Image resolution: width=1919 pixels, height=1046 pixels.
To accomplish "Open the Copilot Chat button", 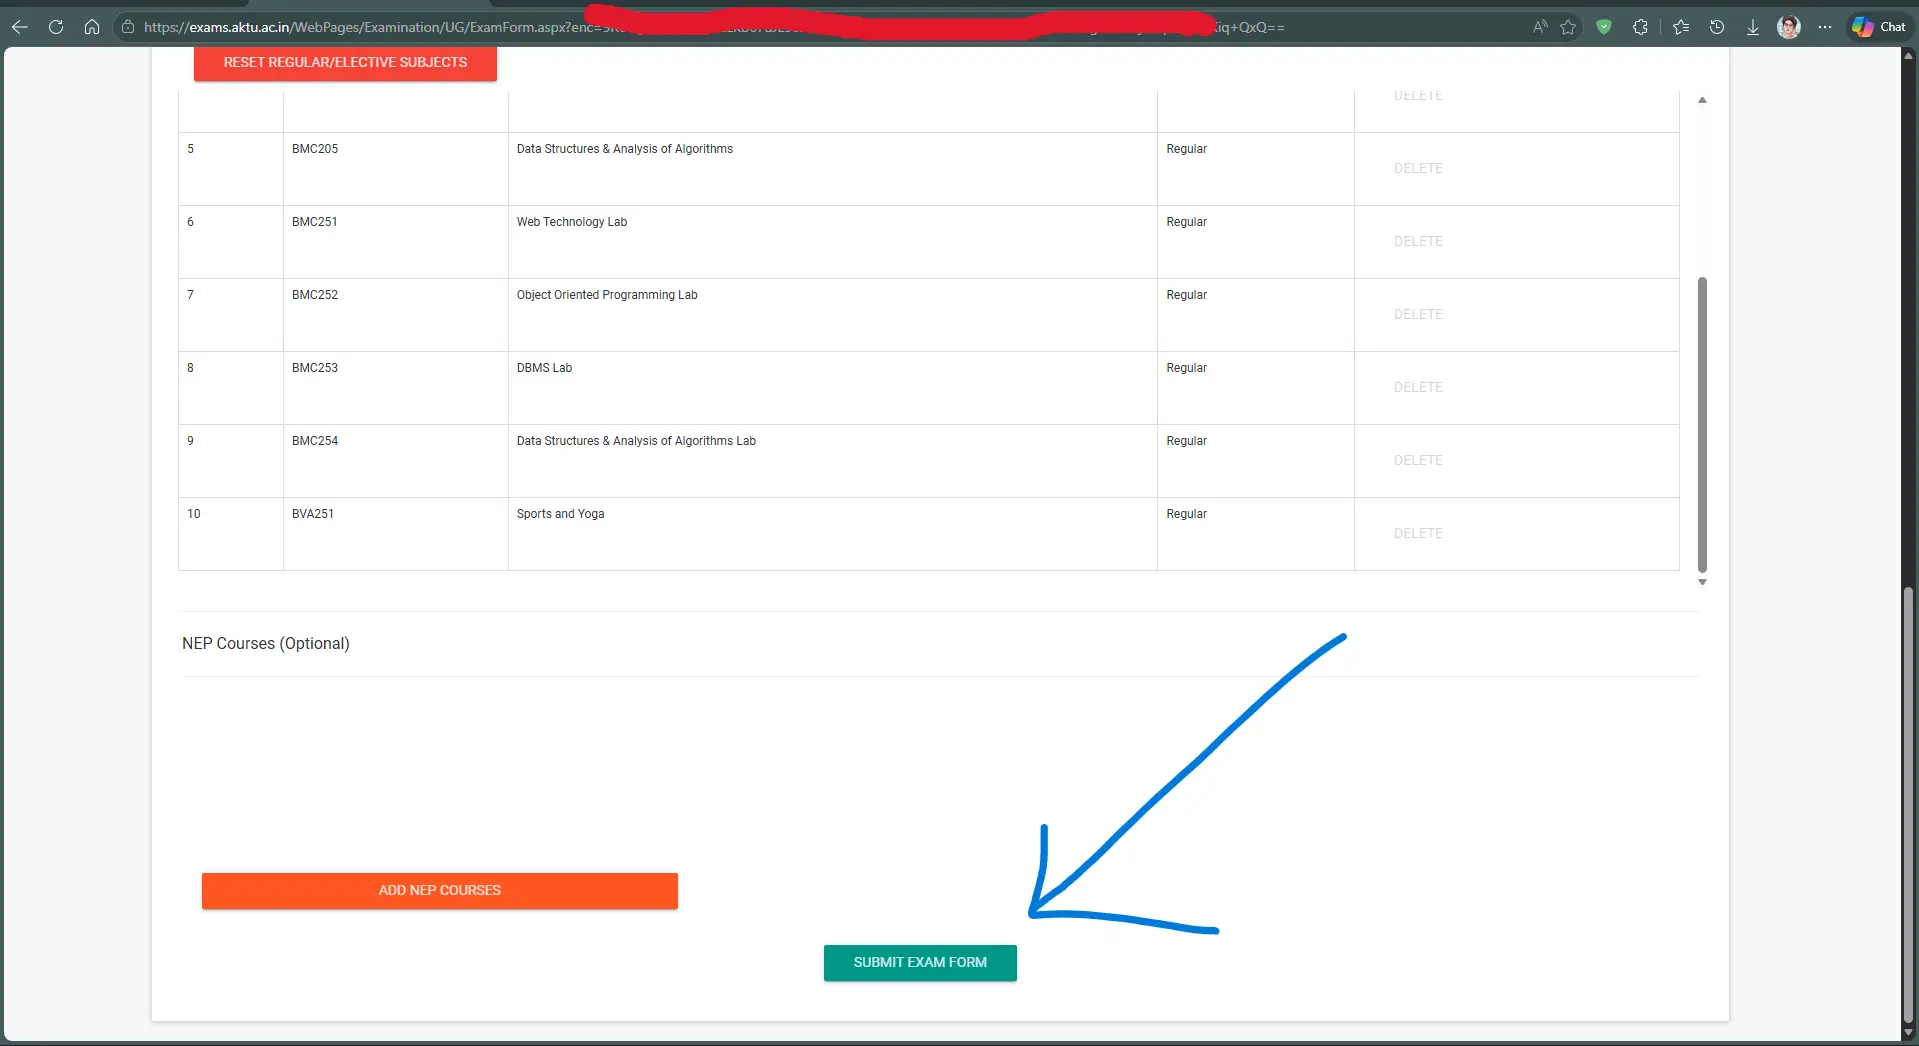I will coord(1879,27).
